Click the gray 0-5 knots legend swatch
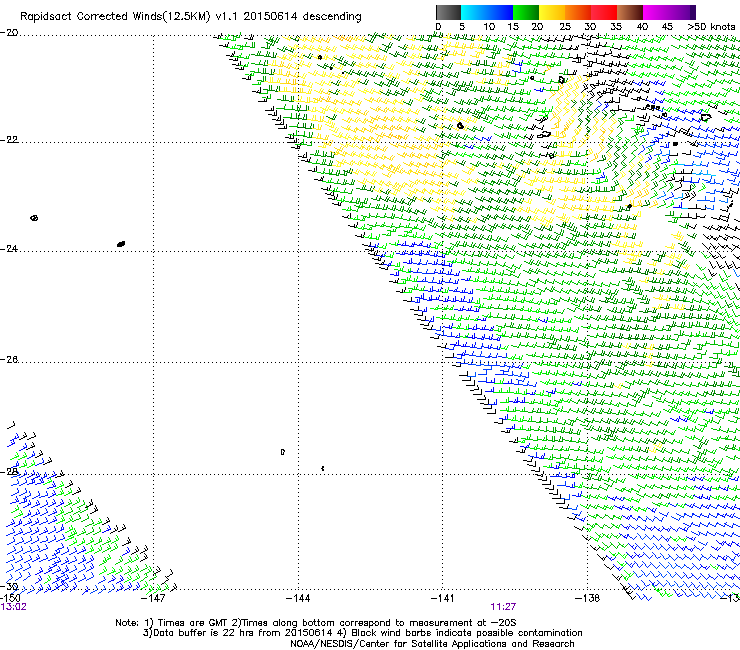 (x=448, y=12)
